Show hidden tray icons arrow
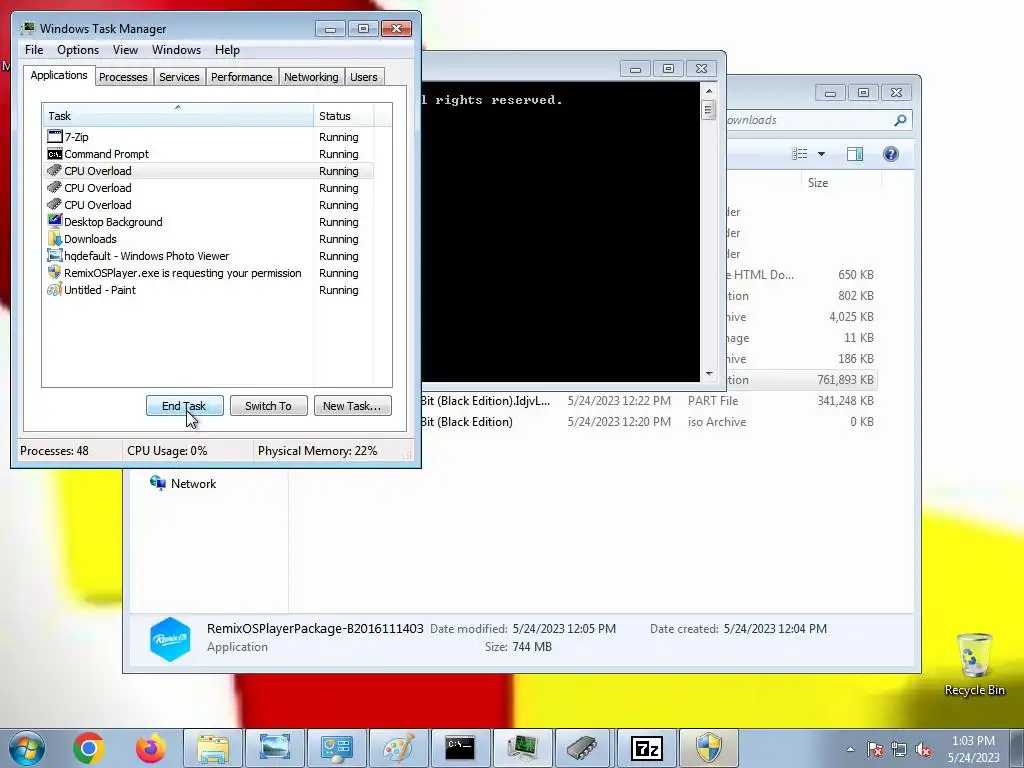 pyautogui.click(x=850, y=750)
